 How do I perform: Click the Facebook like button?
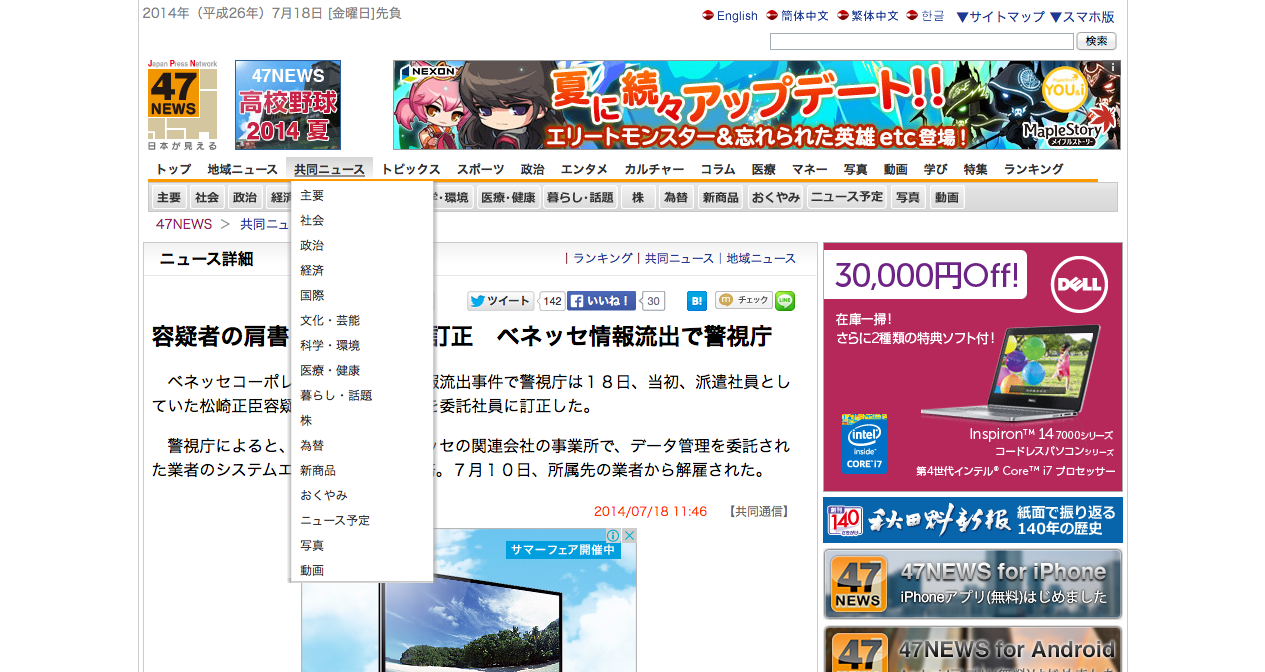(601, 301)
